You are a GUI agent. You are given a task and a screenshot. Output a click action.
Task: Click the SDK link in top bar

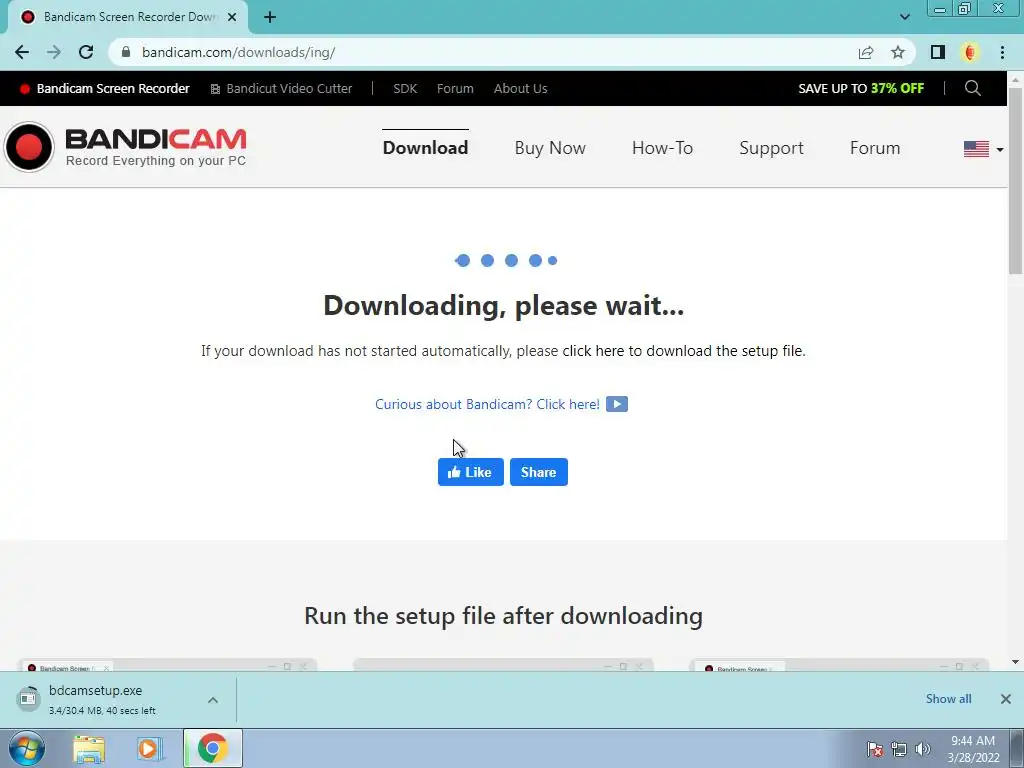click(405, 88)
